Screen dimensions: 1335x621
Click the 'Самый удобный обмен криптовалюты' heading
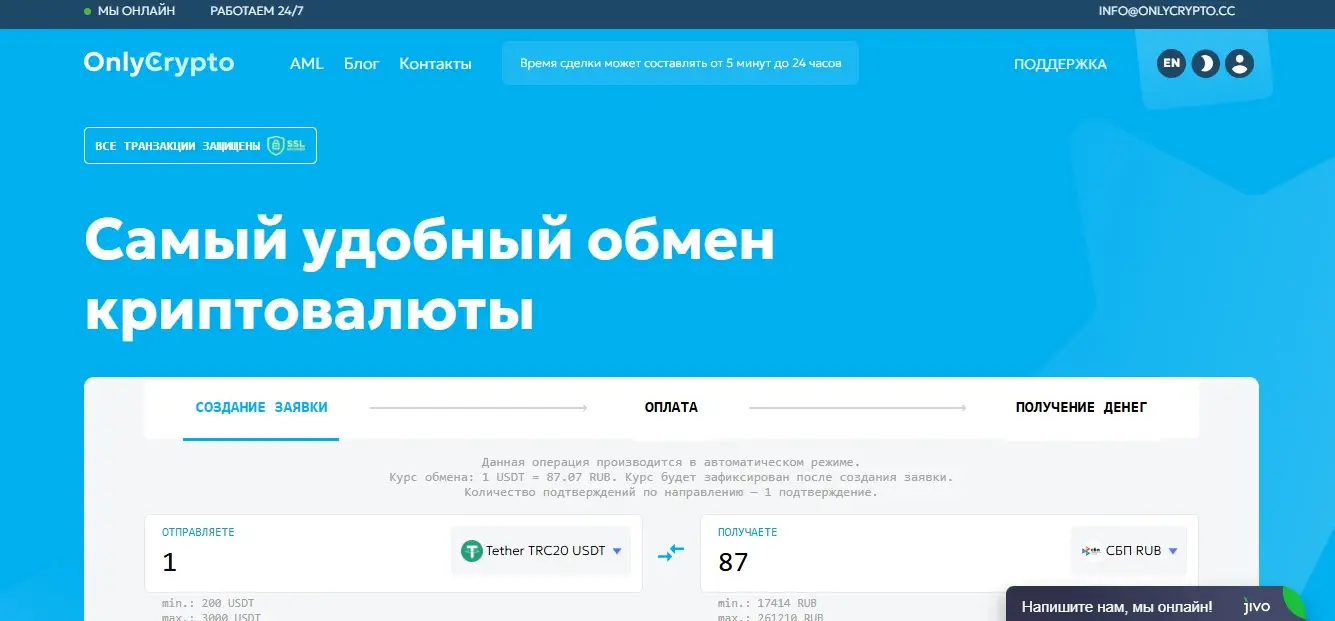pos(430,275)
